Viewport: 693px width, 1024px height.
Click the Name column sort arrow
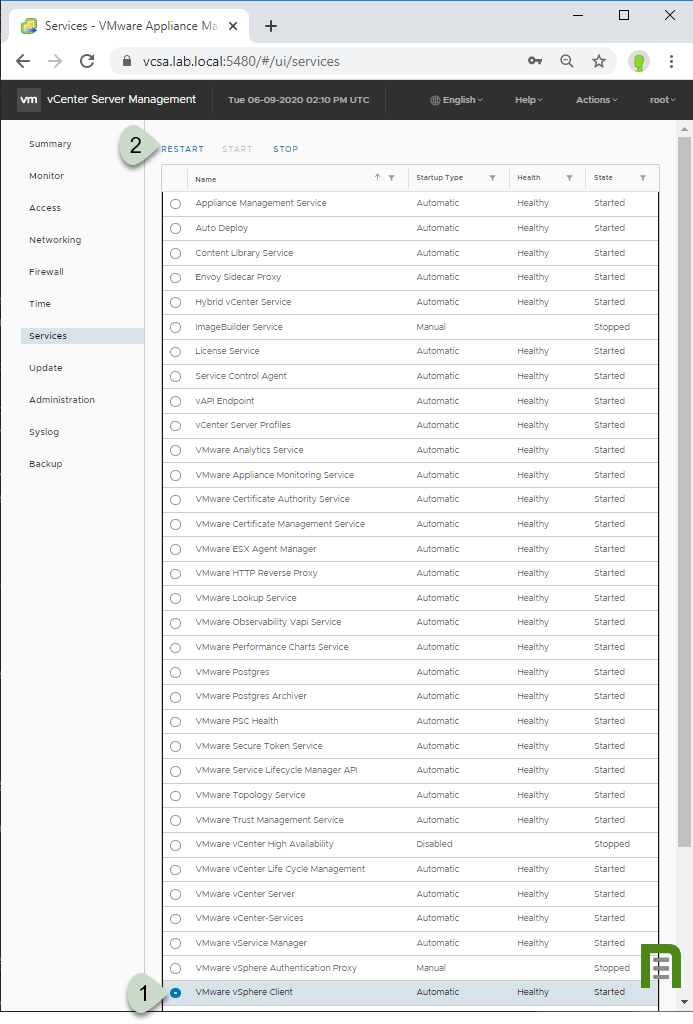[x=378, y=178]
